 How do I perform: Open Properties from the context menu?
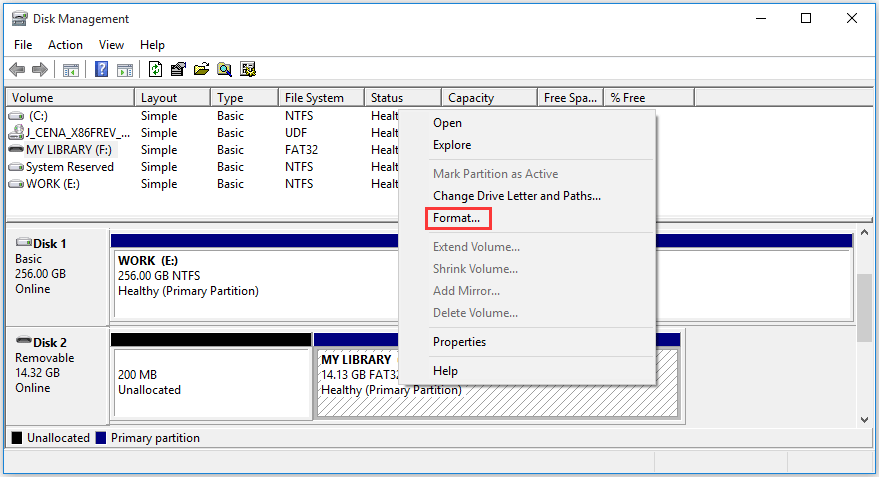tap(527, 342)
